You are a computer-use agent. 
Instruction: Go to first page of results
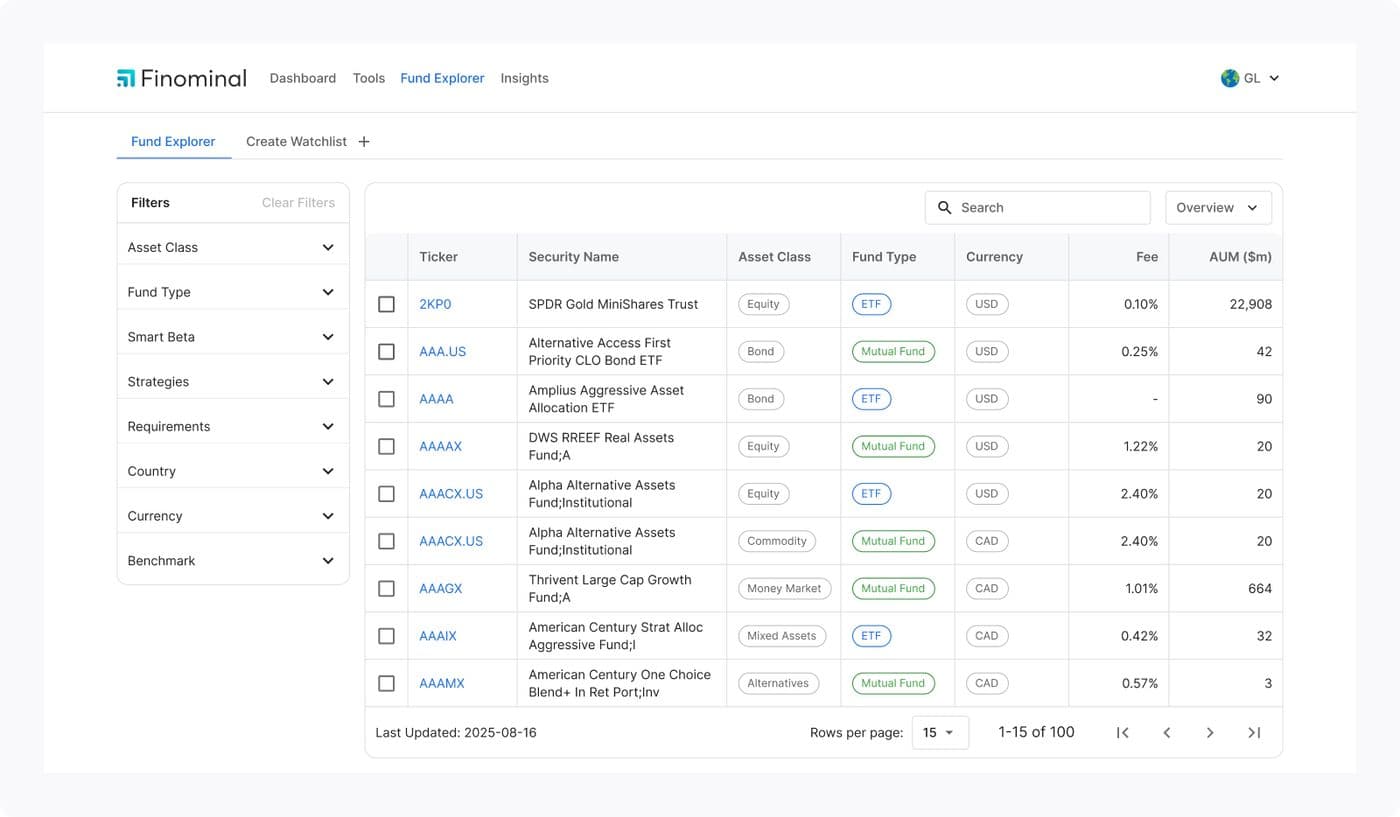pyautogui.click(x=1122, y=733)
